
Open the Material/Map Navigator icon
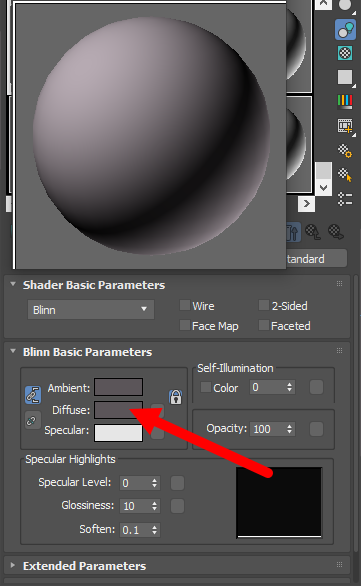(345, 199)
